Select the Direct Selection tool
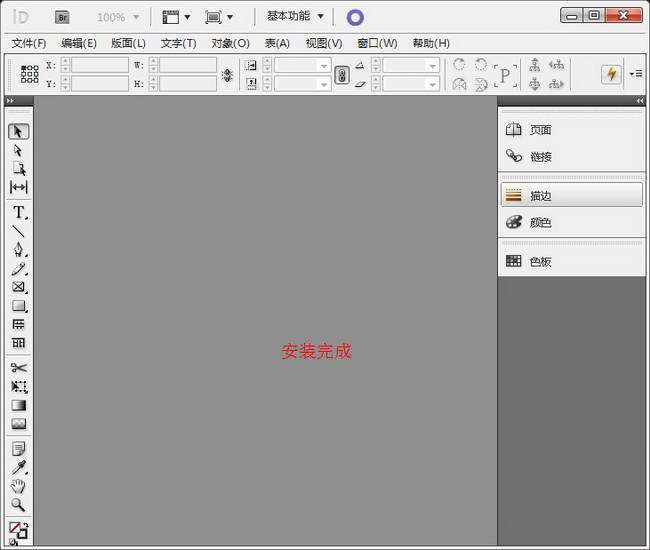This screenshot has height=550, width=650. pyautogui.click(x=18, y=150)
